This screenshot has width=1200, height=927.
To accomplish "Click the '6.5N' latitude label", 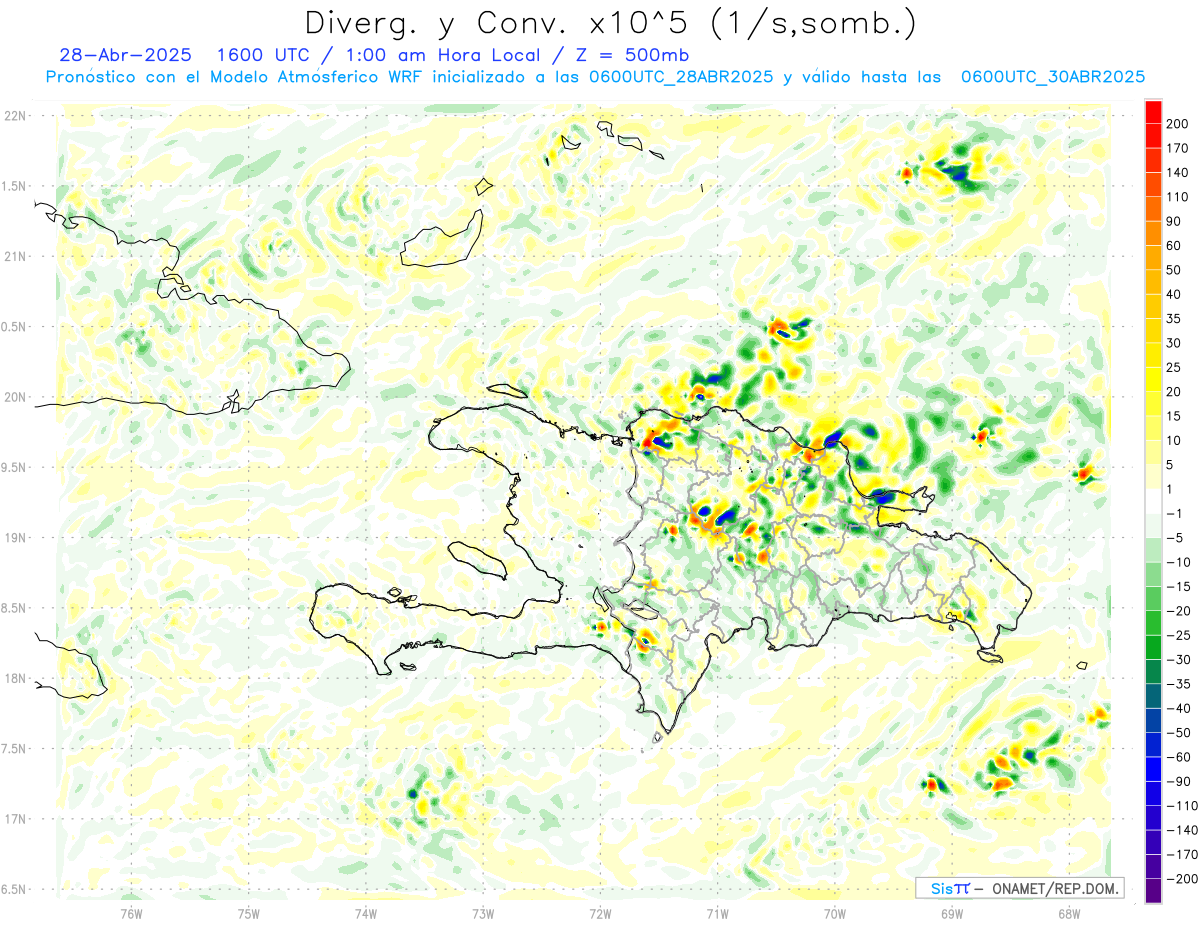I will (x=15, y=889).
